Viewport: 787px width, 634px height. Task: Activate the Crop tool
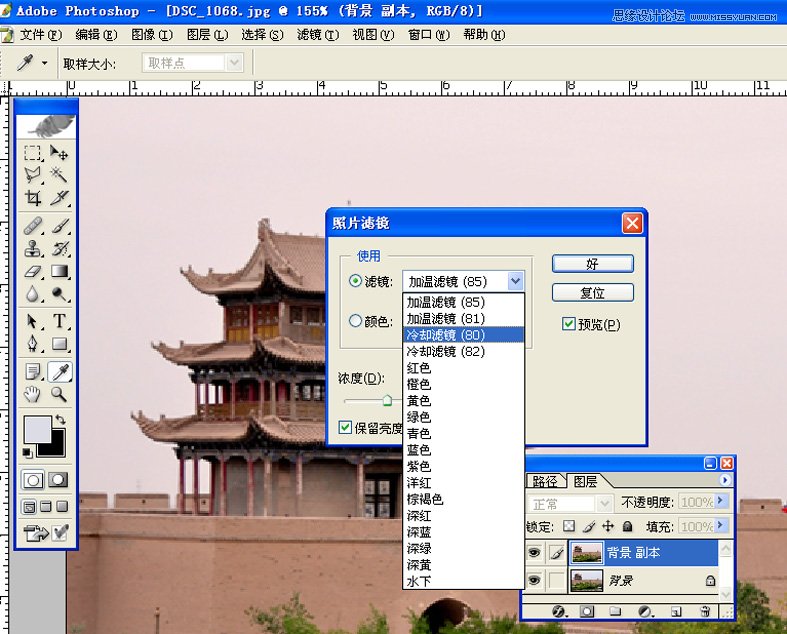click(33, 198)
